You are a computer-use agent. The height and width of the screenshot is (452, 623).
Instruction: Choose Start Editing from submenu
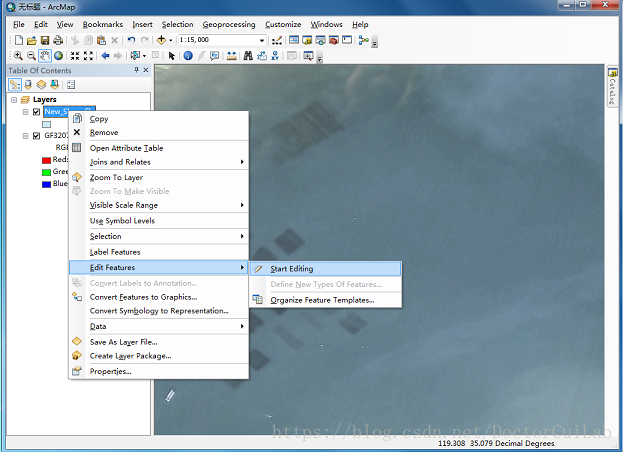click(x=325, y=269)
